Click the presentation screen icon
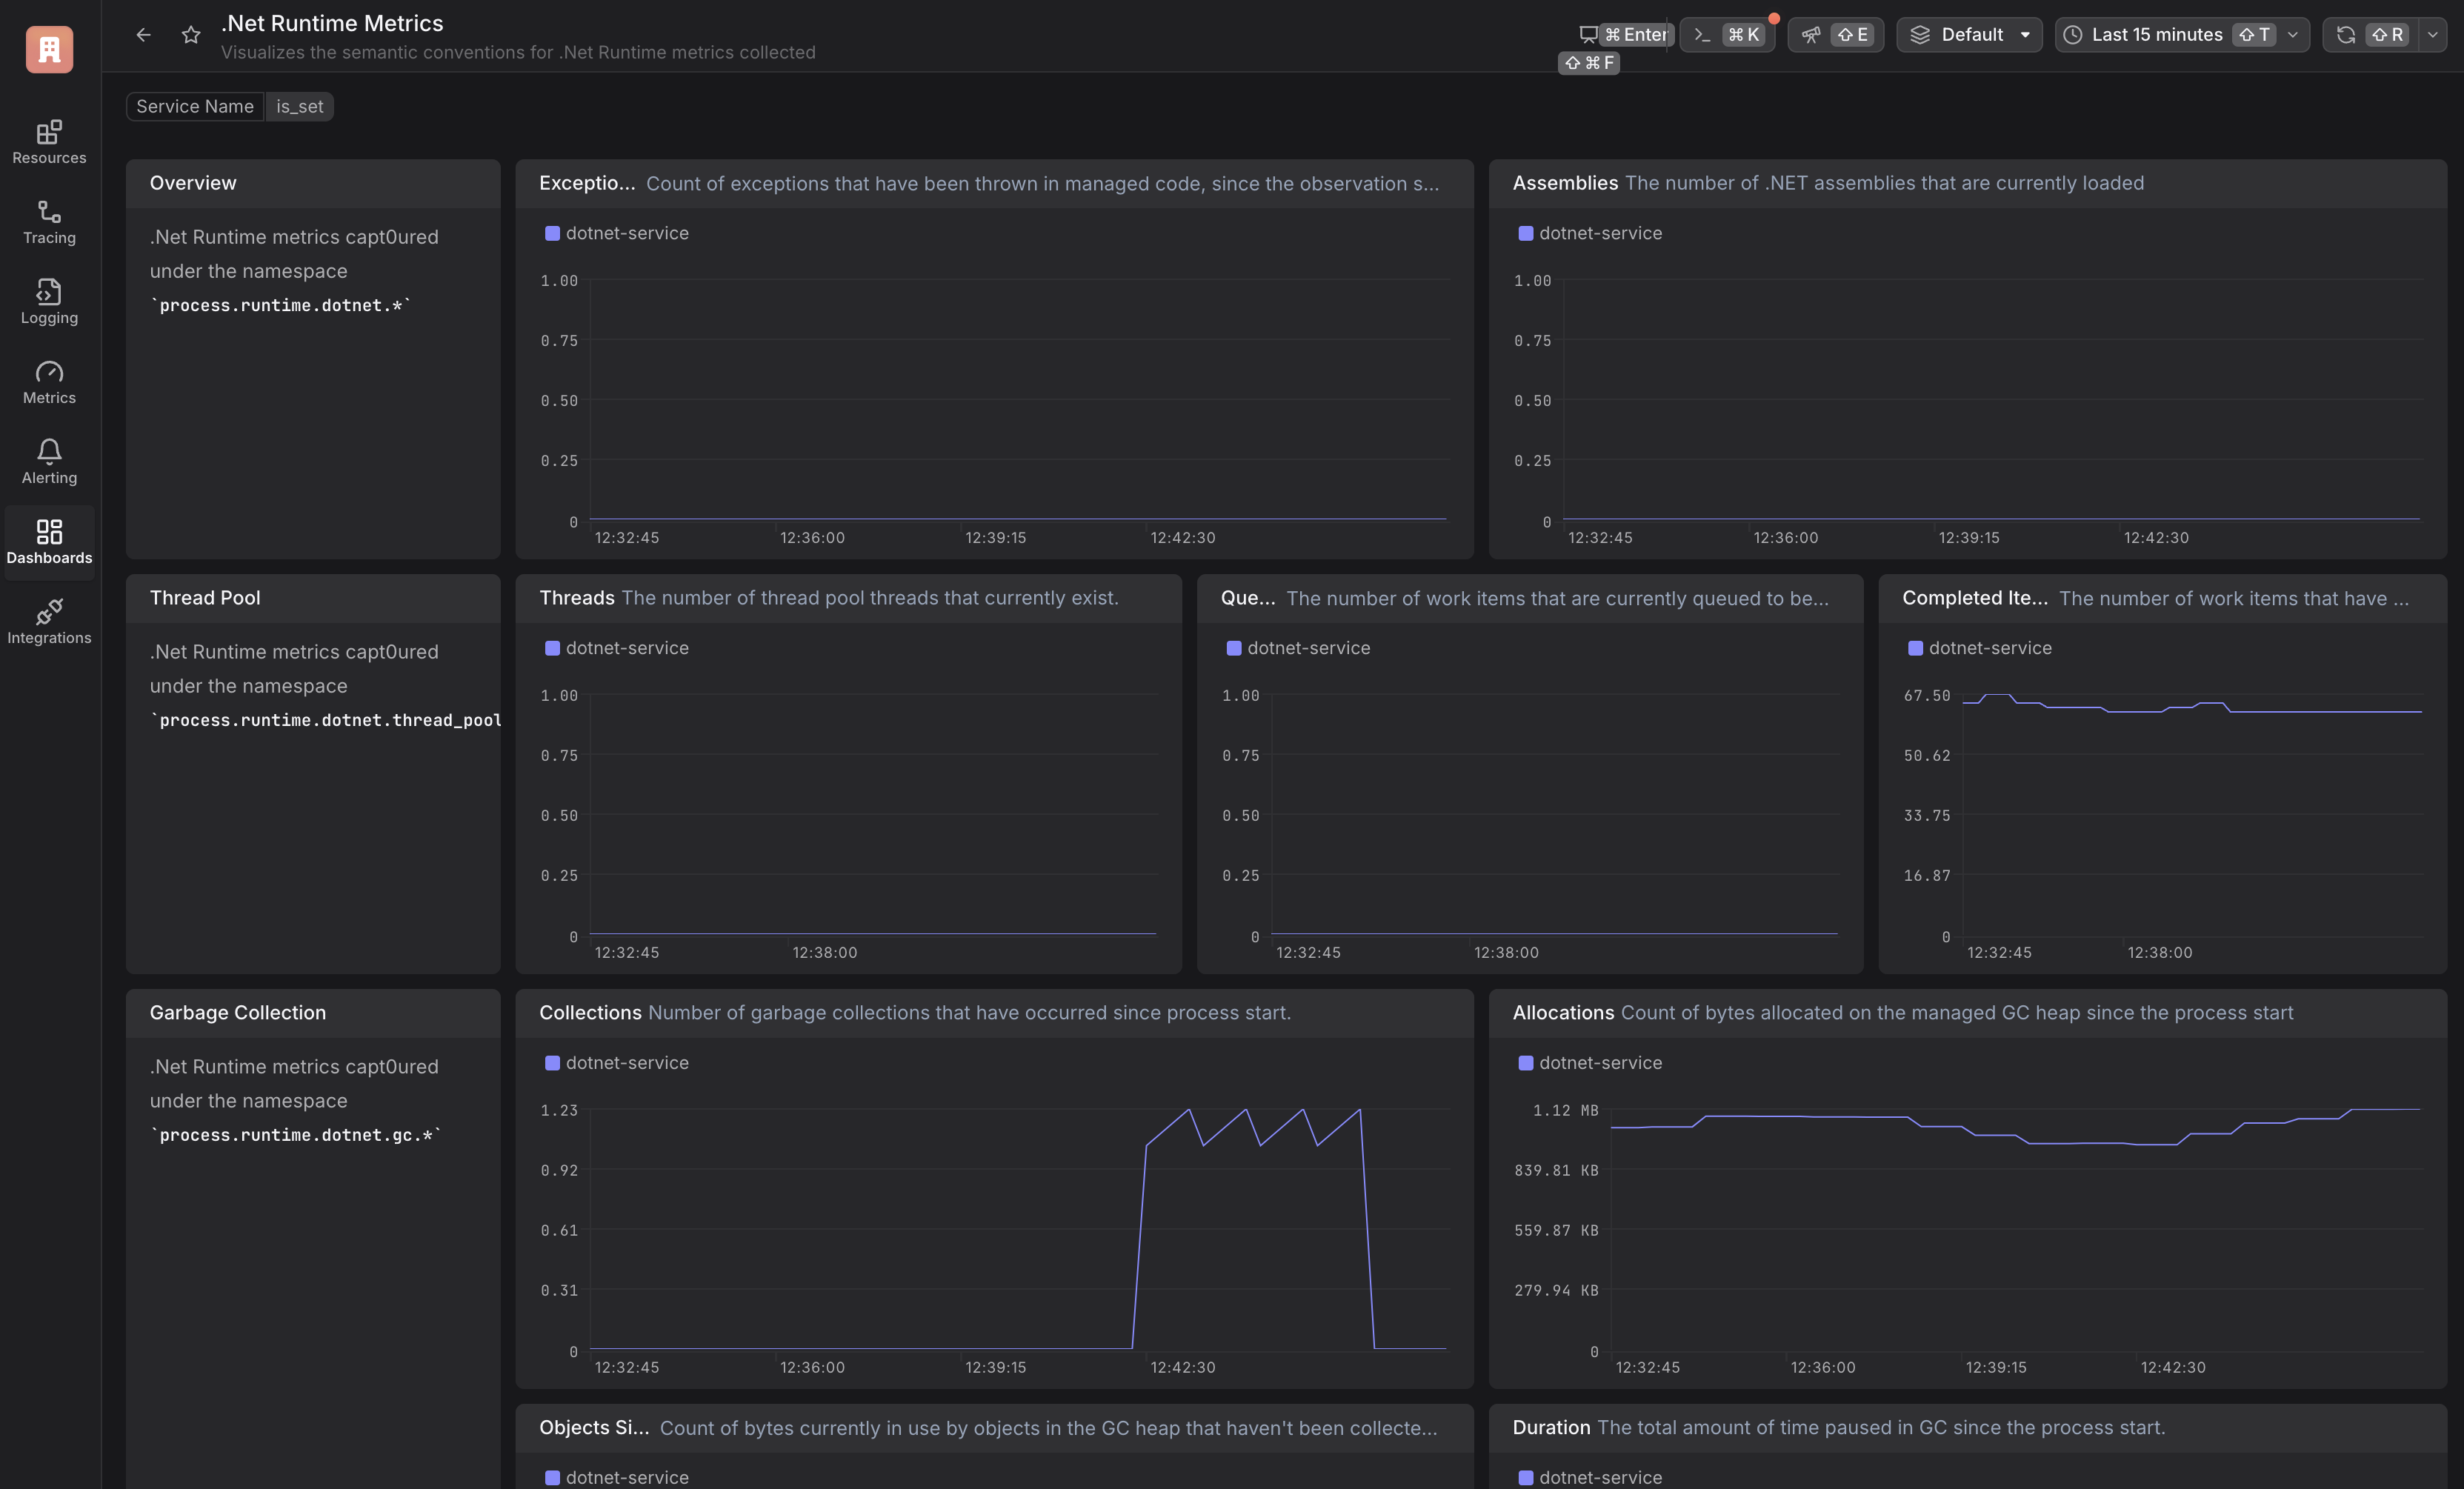2464x1489 pixels. [x=1588, y=35]
